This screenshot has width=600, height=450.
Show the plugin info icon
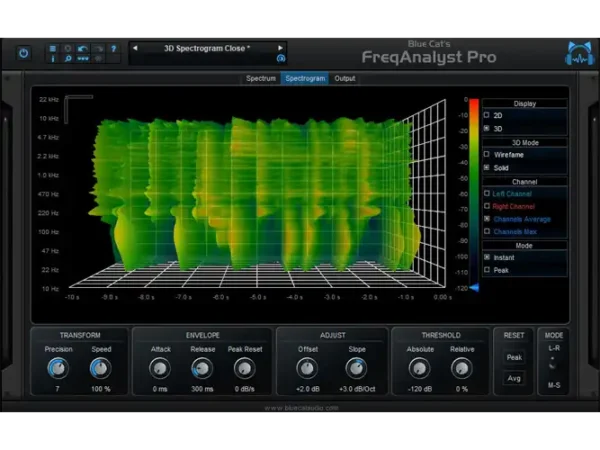point(53,59)
